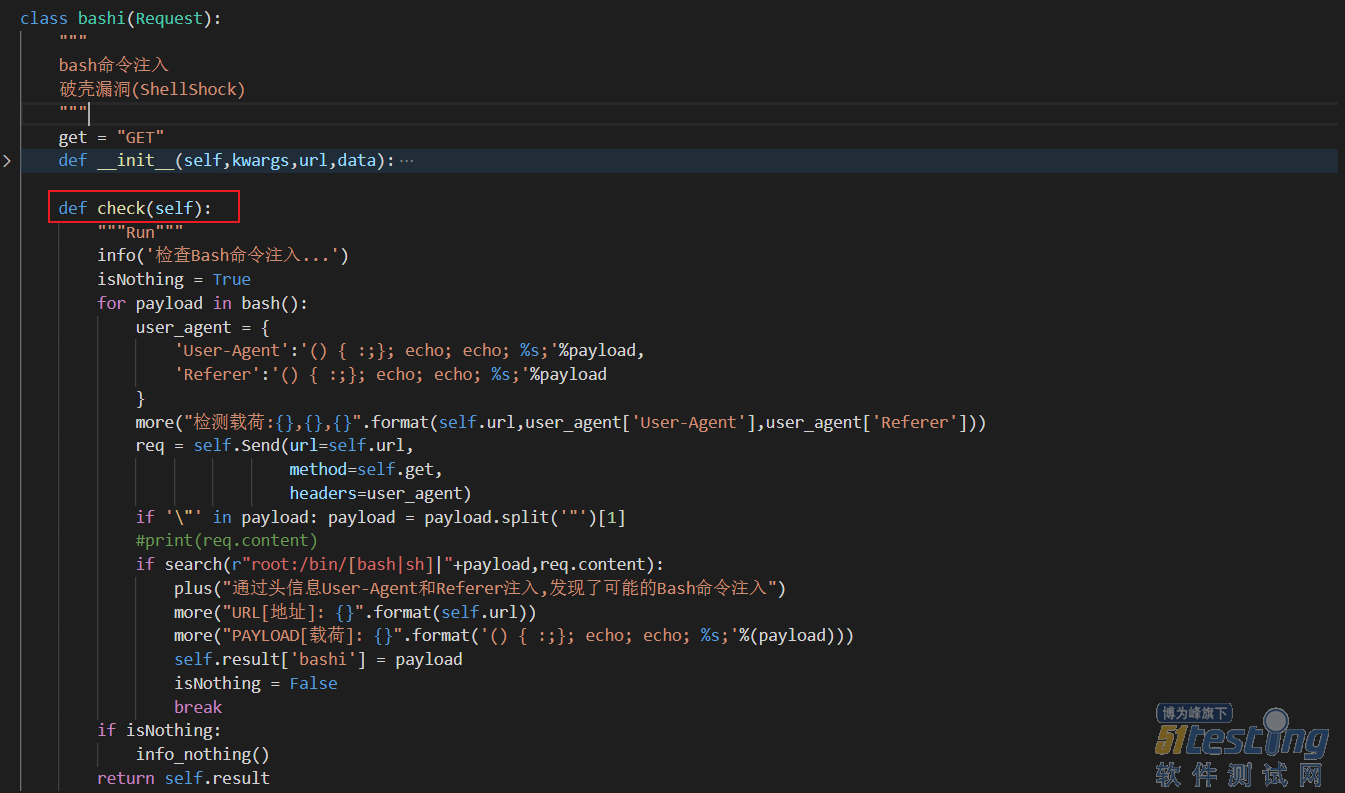Click the 'bash命令注入' docstring line
1345x793 pixels.
coord(114,65)
